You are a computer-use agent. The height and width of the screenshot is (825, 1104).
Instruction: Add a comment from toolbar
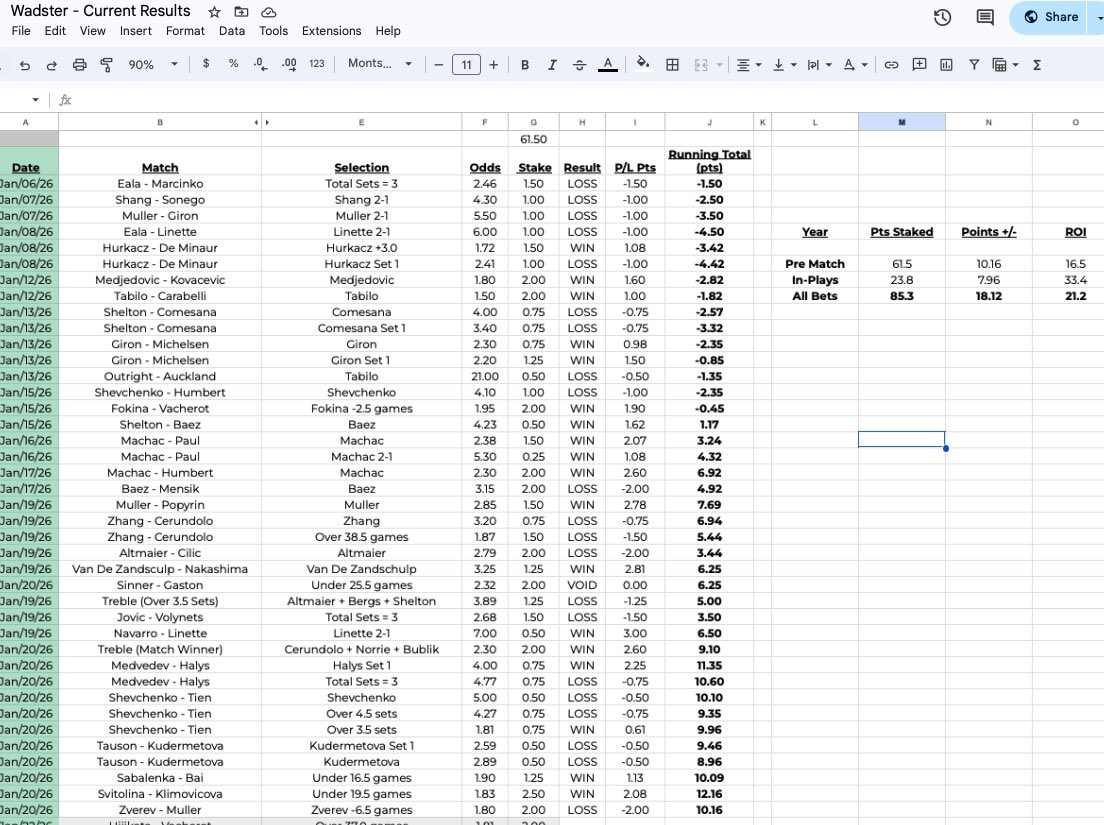pyautogui.click(x=919, y=65)
